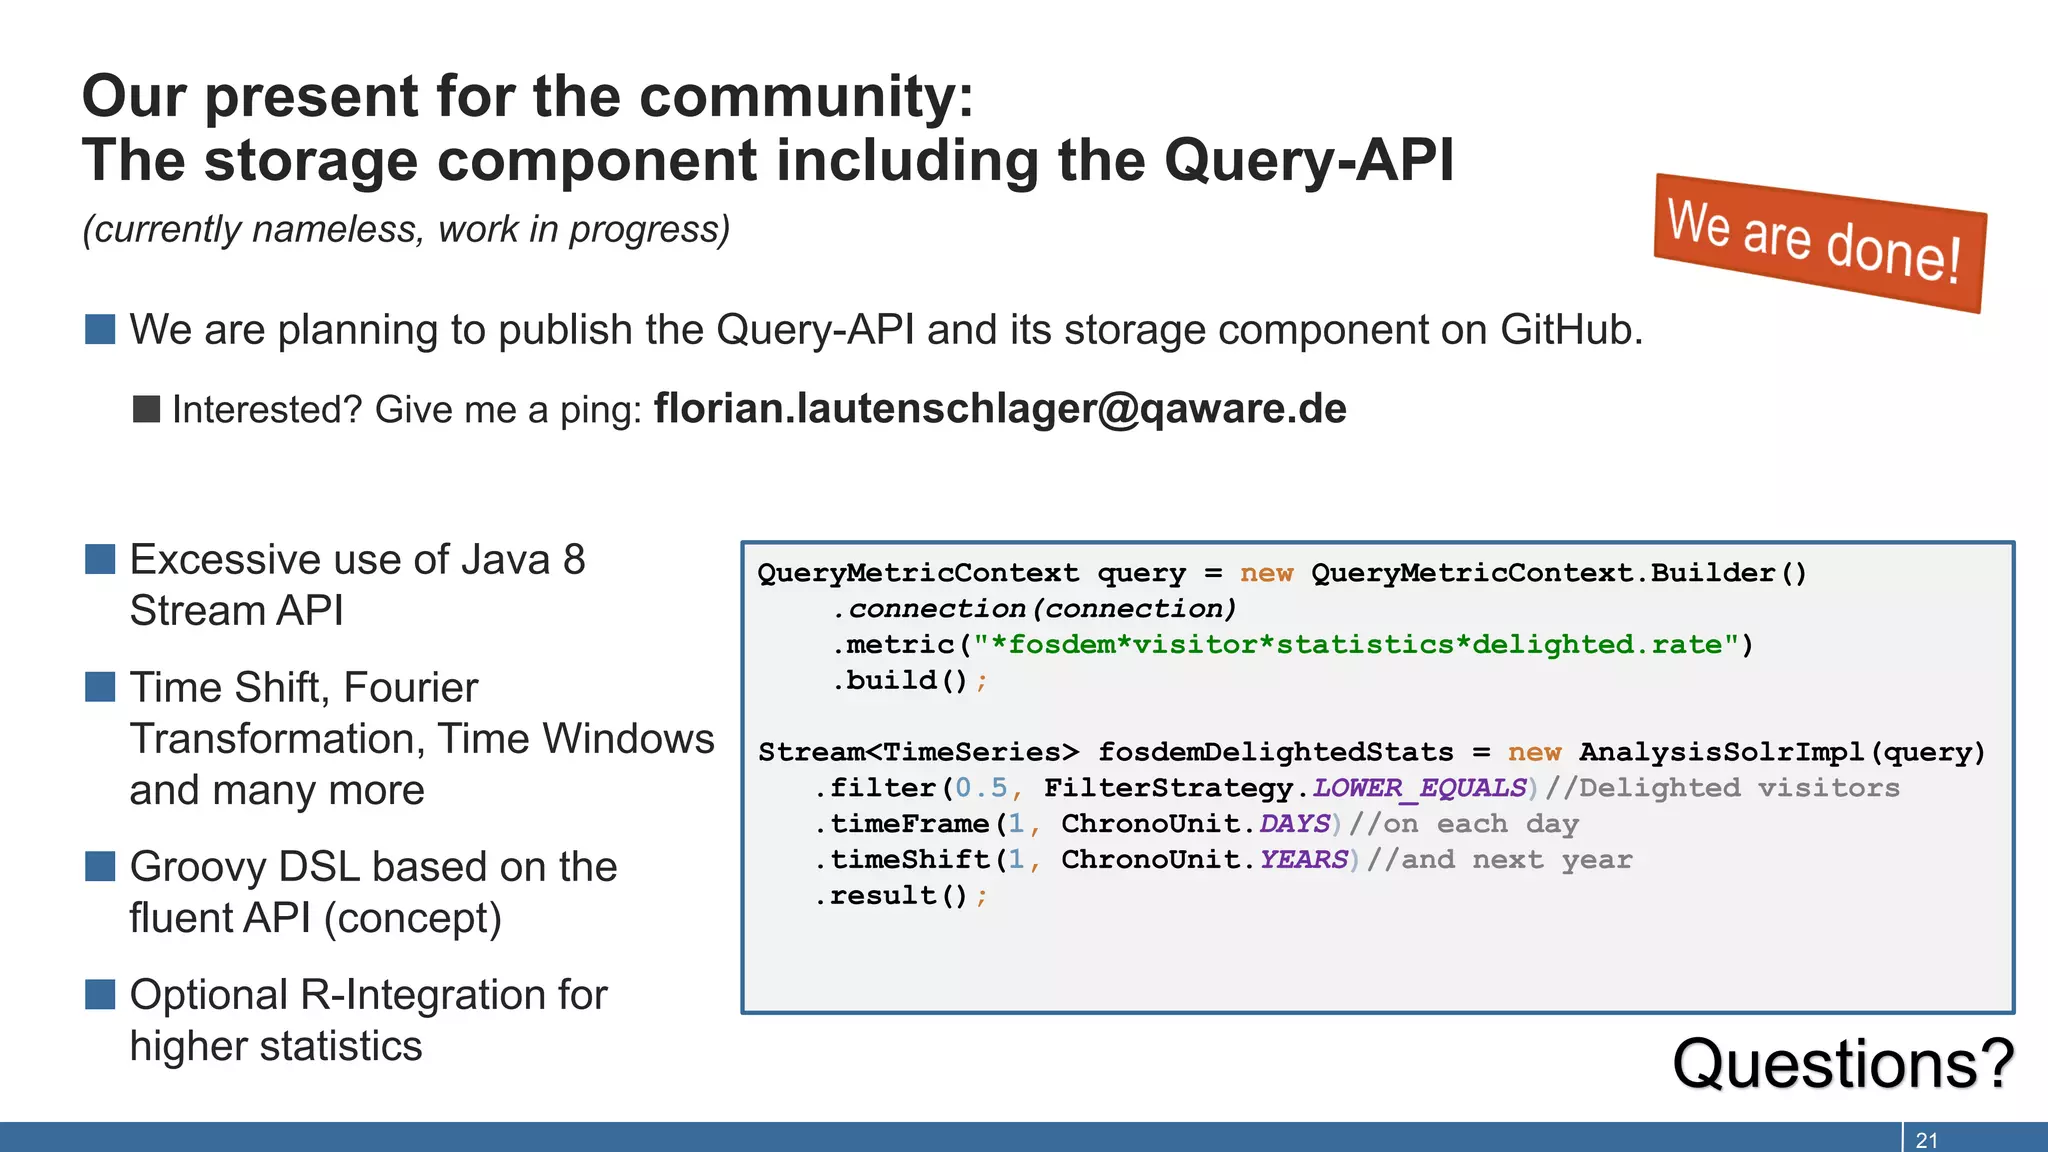Click the code line '.build();'
The width and height of the screenshot is (2048, 1152).
click(910, 681)
